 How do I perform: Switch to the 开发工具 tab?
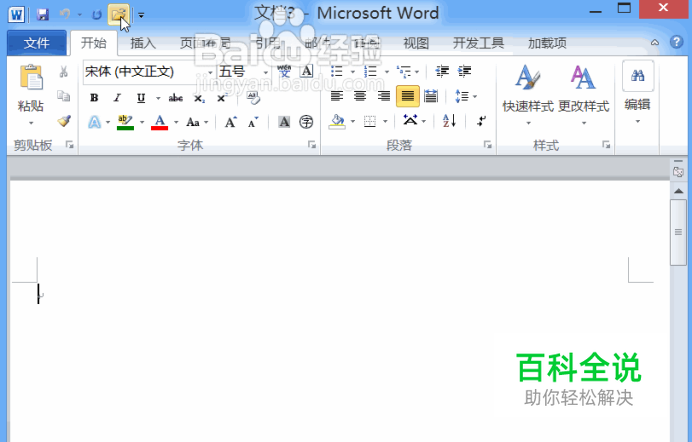tap(478, 43)
